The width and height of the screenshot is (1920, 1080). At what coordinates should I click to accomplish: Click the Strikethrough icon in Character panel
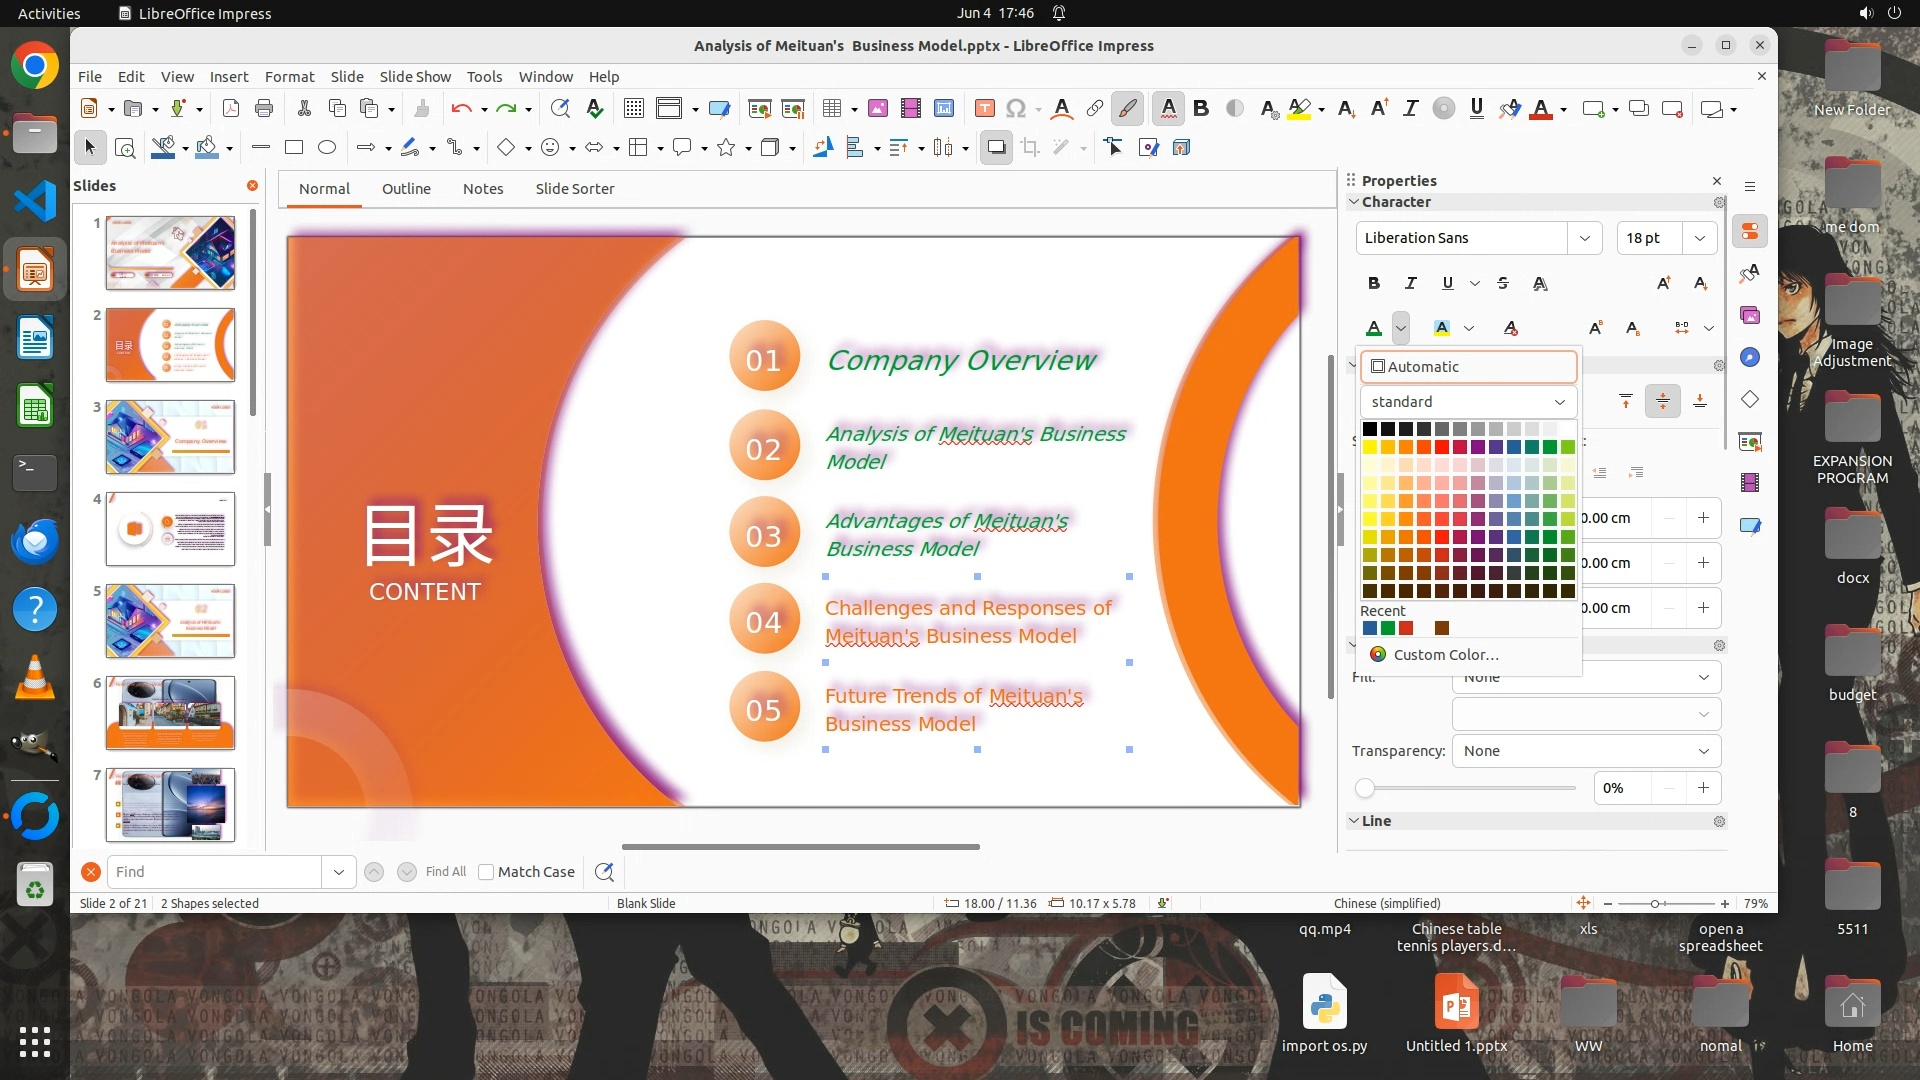pos(1503,284)
